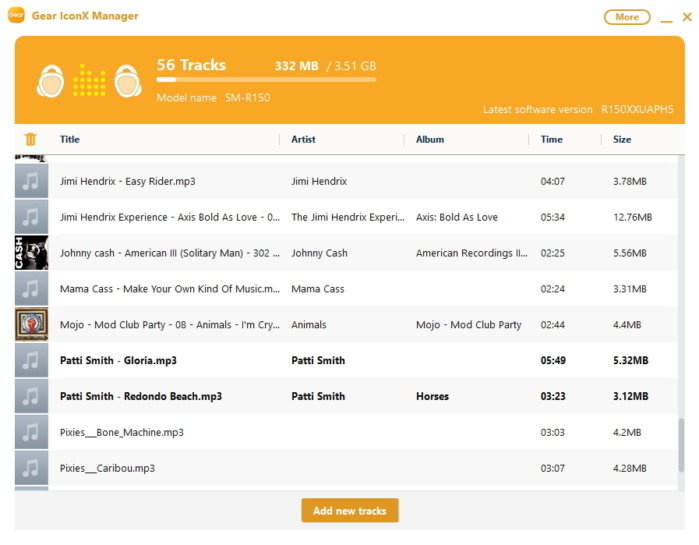Click music note icon for Redondo Beach track
The width and height of the screenshot is (699, 545).
[31, 396]
